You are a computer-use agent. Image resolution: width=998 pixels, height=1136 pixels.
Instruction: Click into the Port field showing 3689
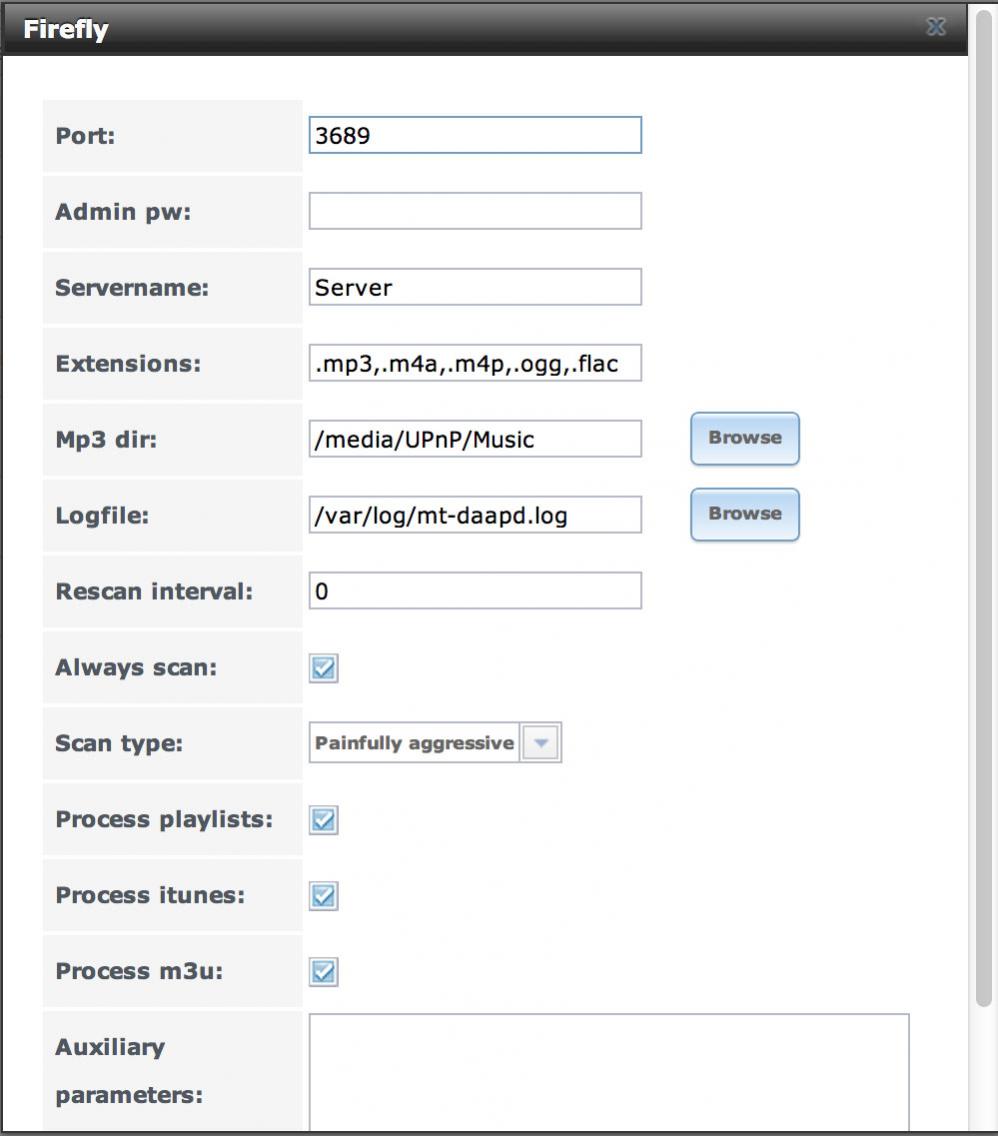point(475,135)
